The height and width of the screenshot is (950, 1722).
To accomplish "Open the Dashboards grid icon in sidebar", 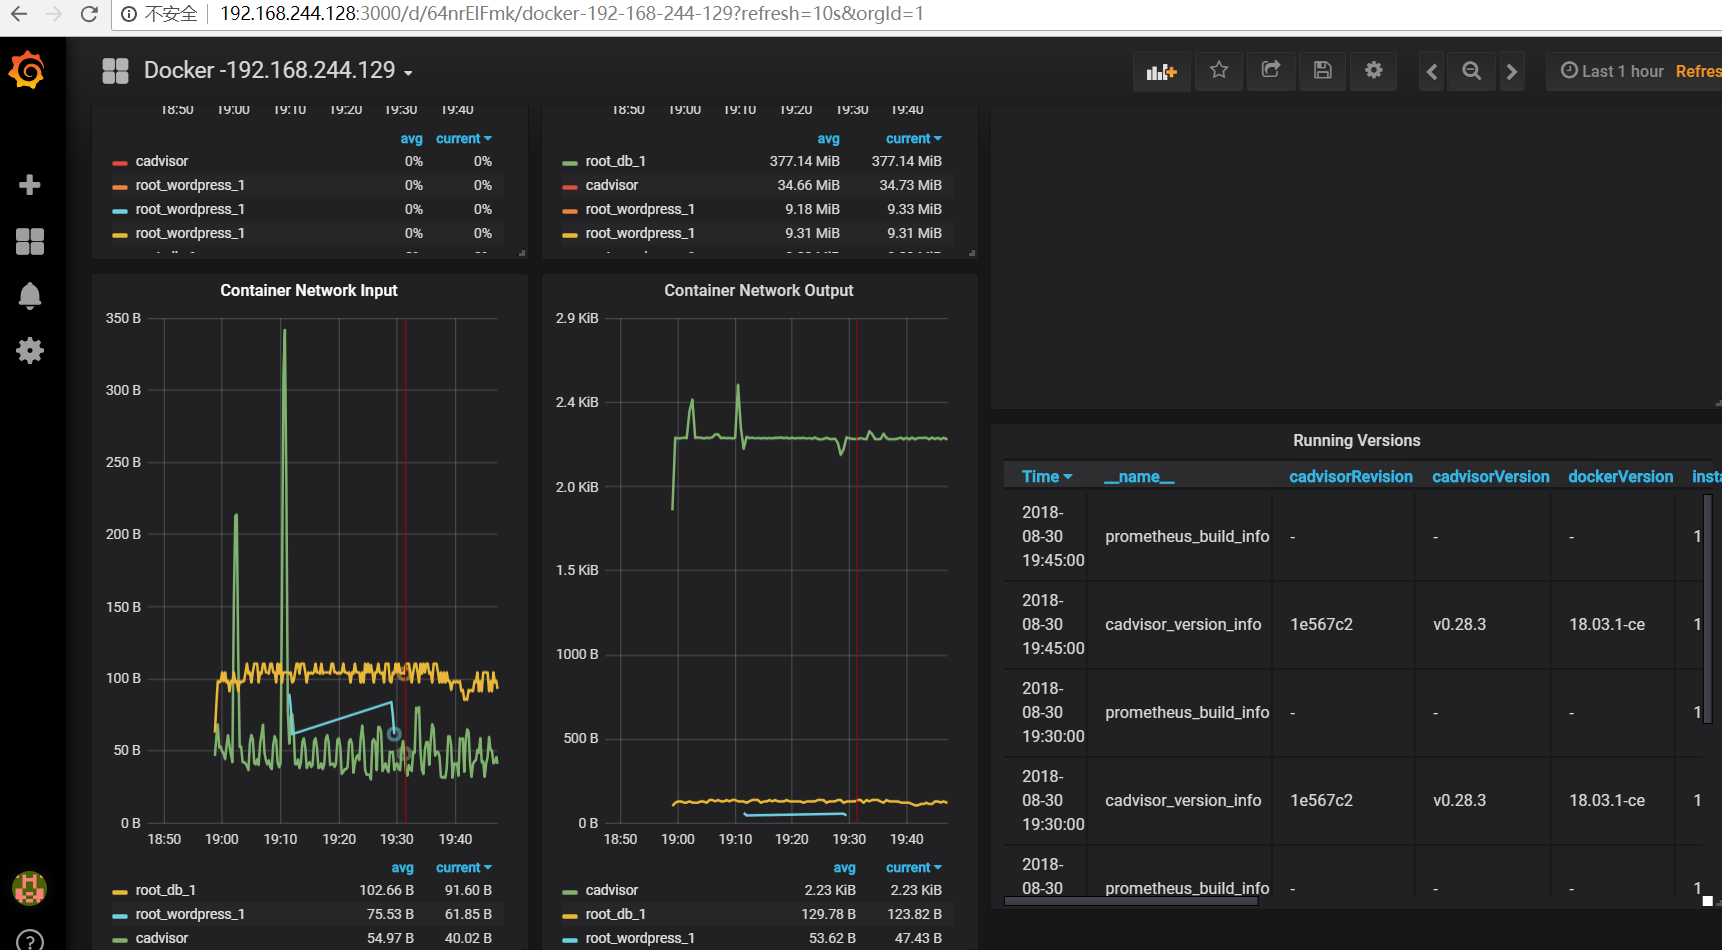I will tap(30, 241).
